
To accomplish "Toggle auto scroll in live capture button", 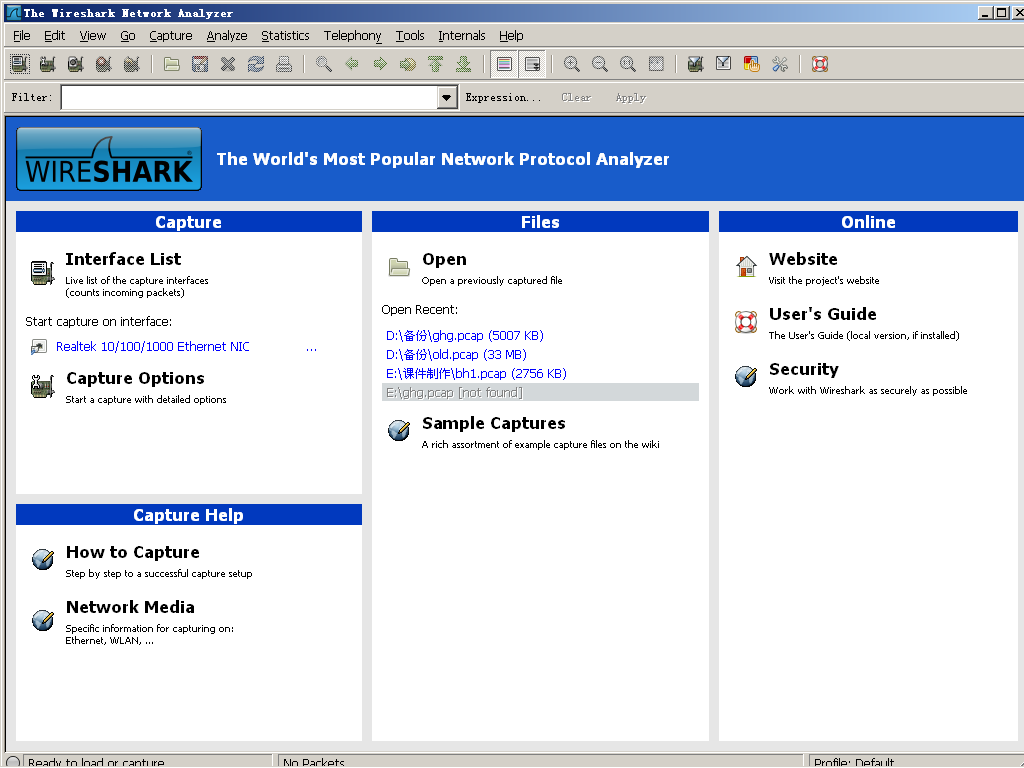I will point(532,64).
